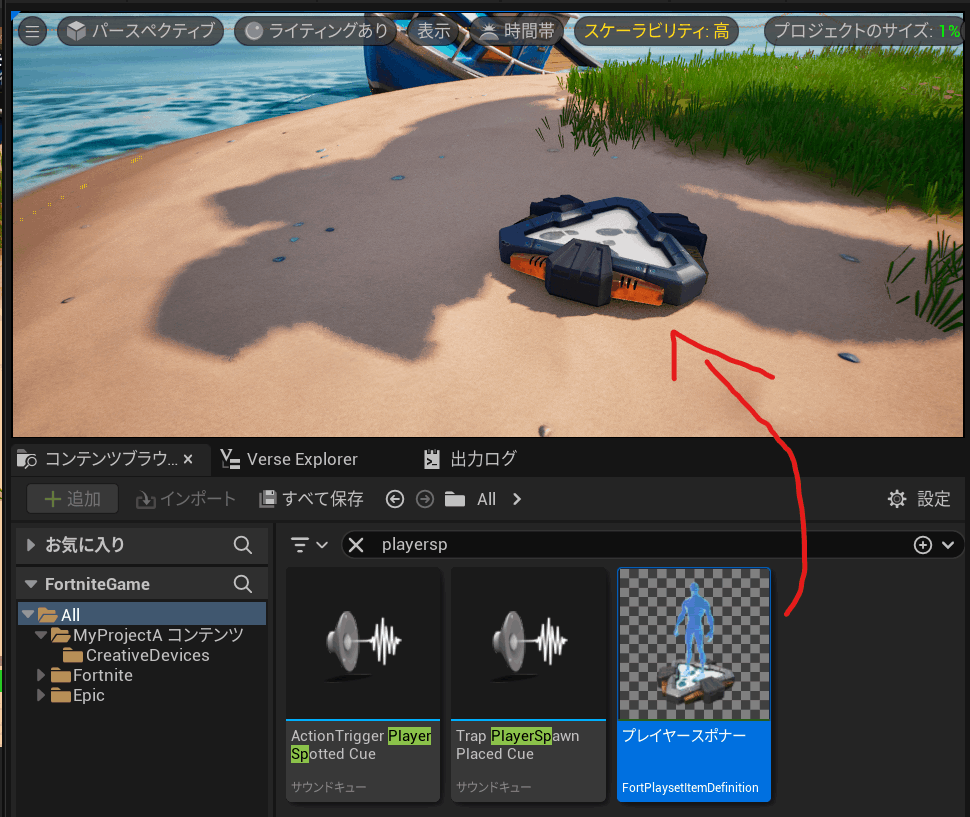970x817 pixels.
Task: Expand the Fortnite folder arrow
Action: (x=41, y=675)
